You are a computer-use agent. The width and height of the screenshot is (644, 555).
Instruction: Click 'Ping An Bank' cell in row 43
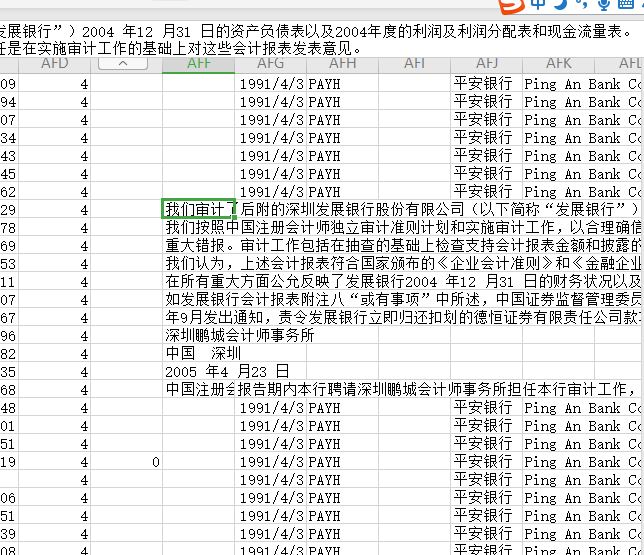point(582,155)
